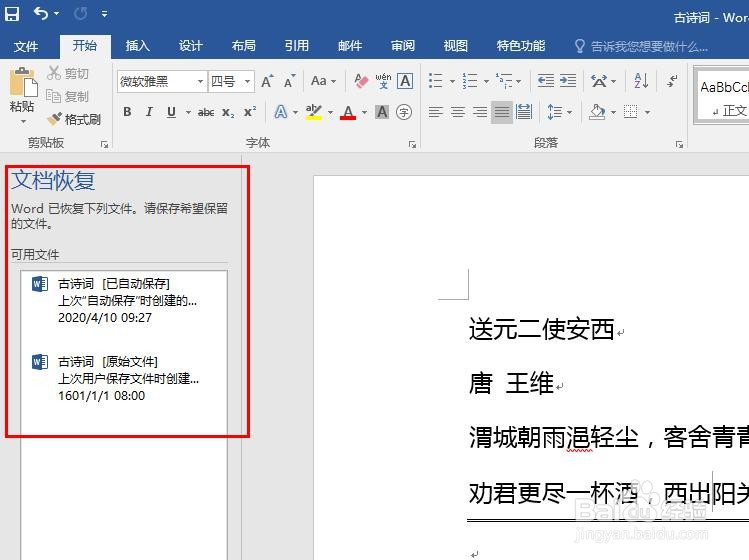
Task: Open the Aa change case menu
Action: click(323, 81)
